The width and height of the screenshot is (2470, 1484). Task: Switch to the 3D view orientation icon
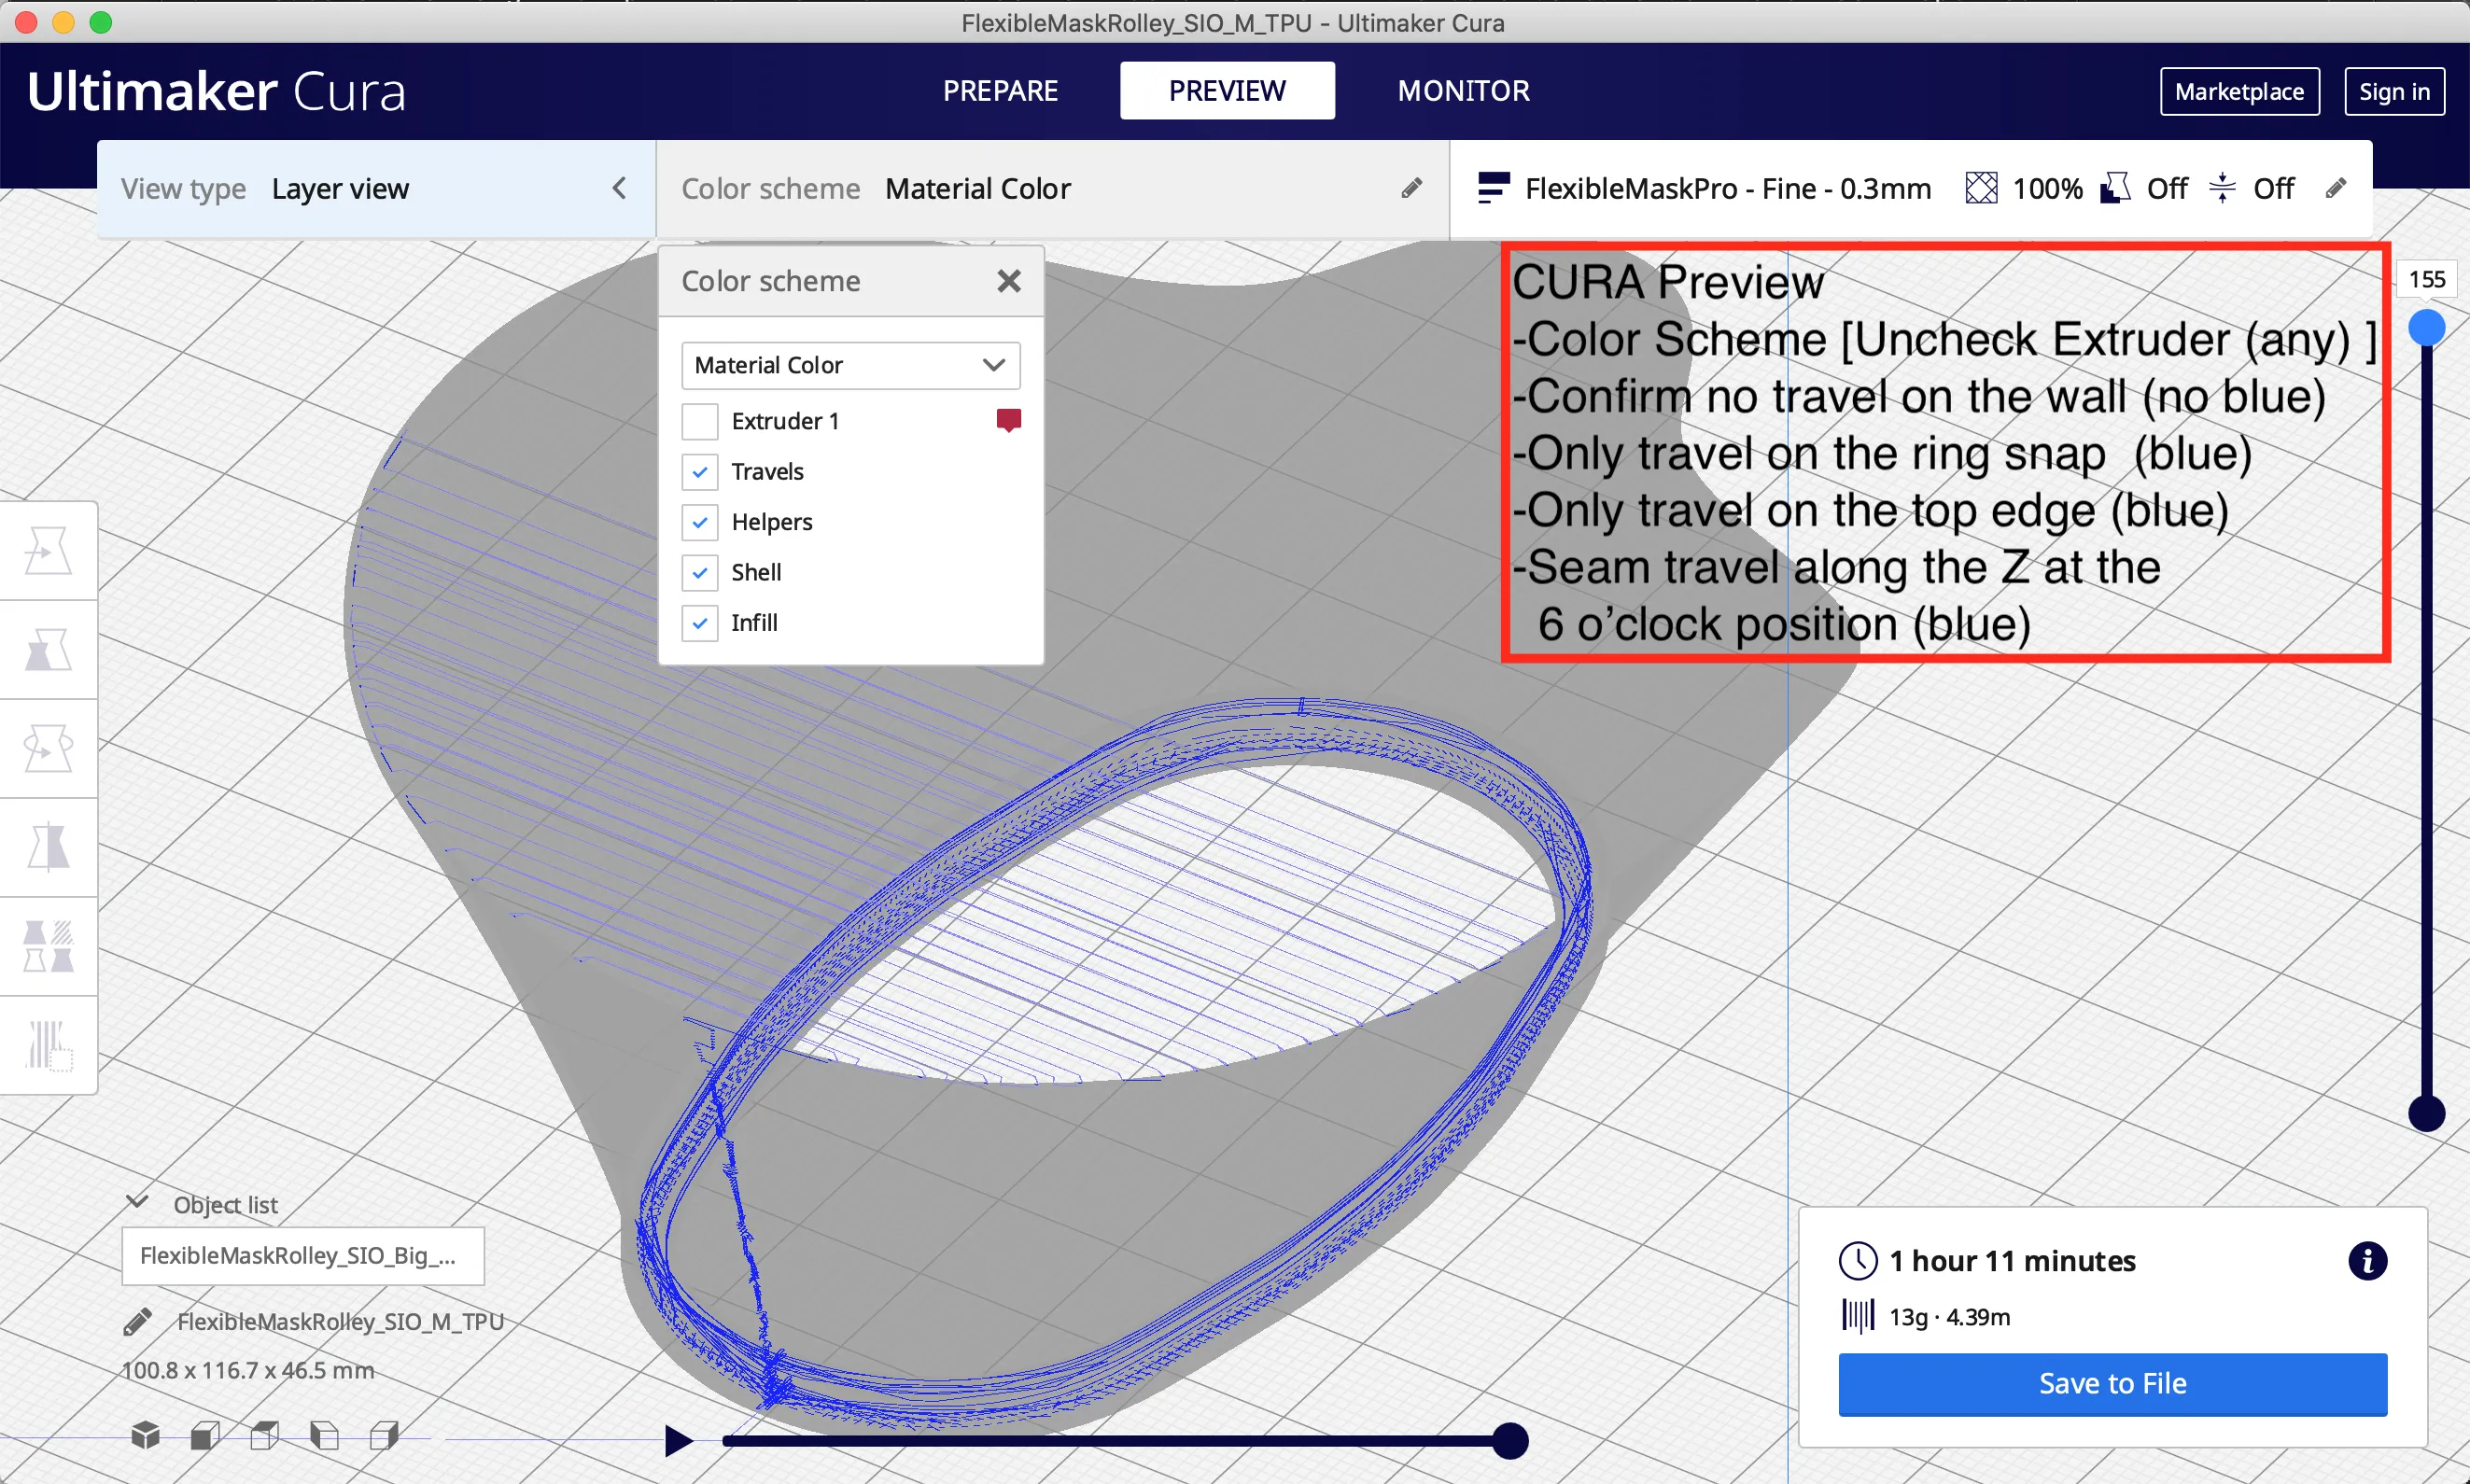[x=145, y=1436]
